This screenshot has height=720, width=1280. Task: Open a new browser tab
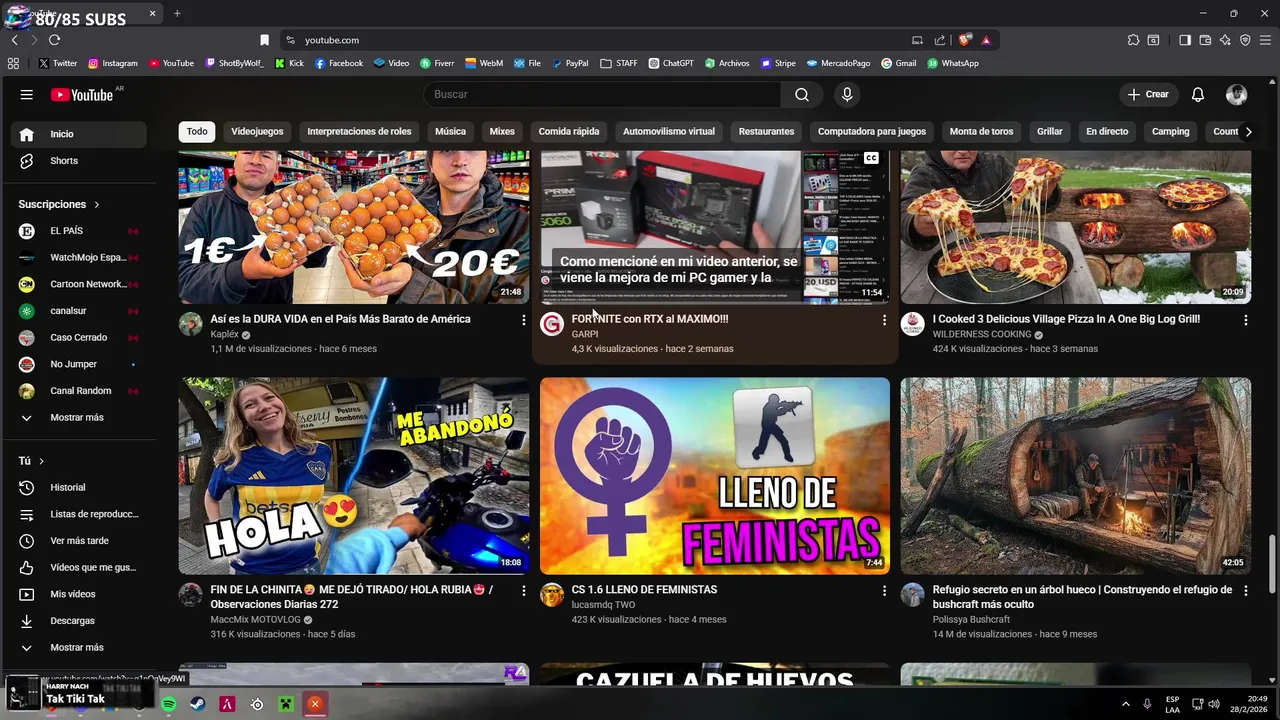[x=177, y=13]
